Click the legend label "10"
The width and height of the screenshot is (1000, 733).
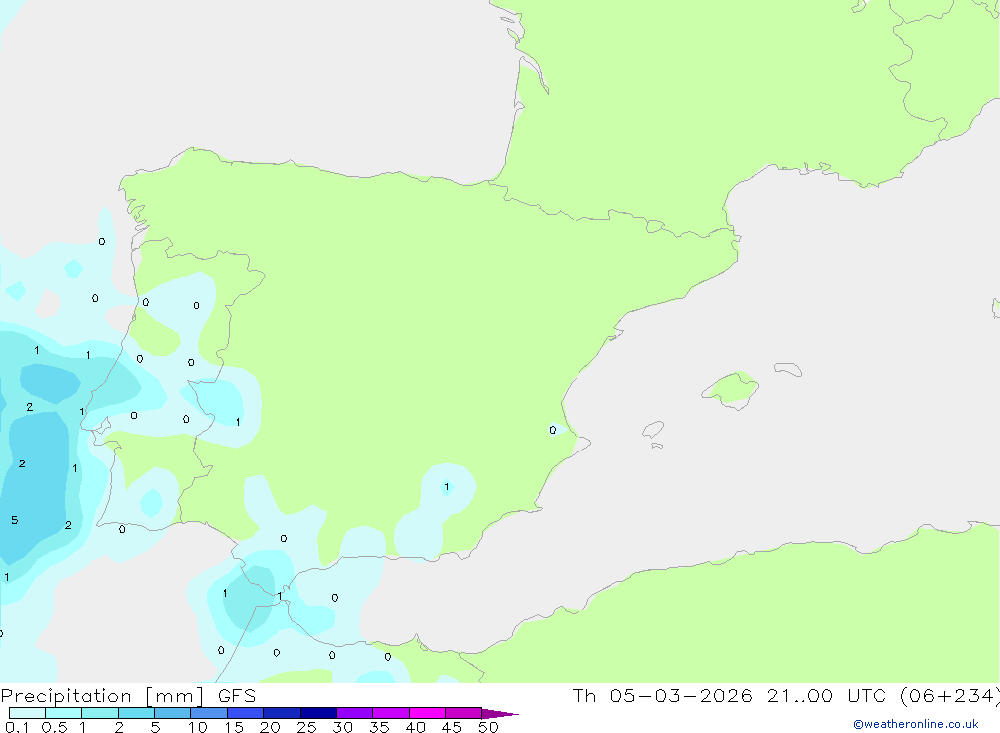tap(198, 727)
